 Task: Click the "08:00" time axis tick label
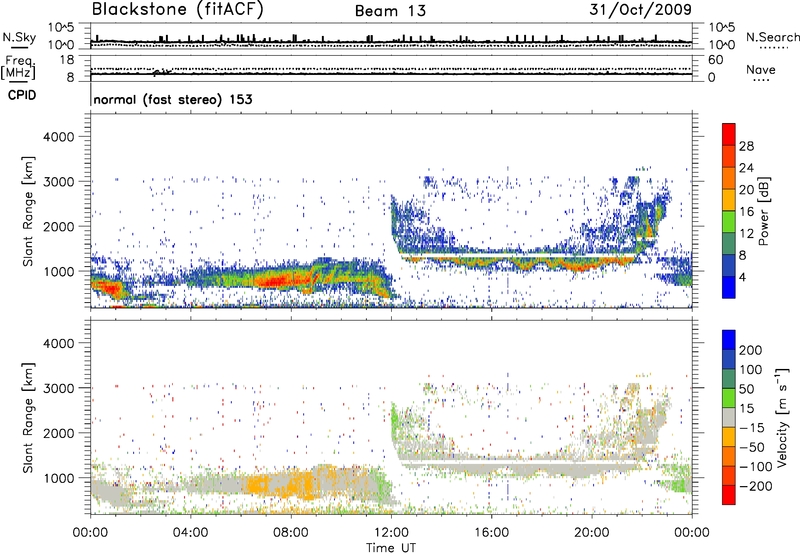click(x=291, y=533)
